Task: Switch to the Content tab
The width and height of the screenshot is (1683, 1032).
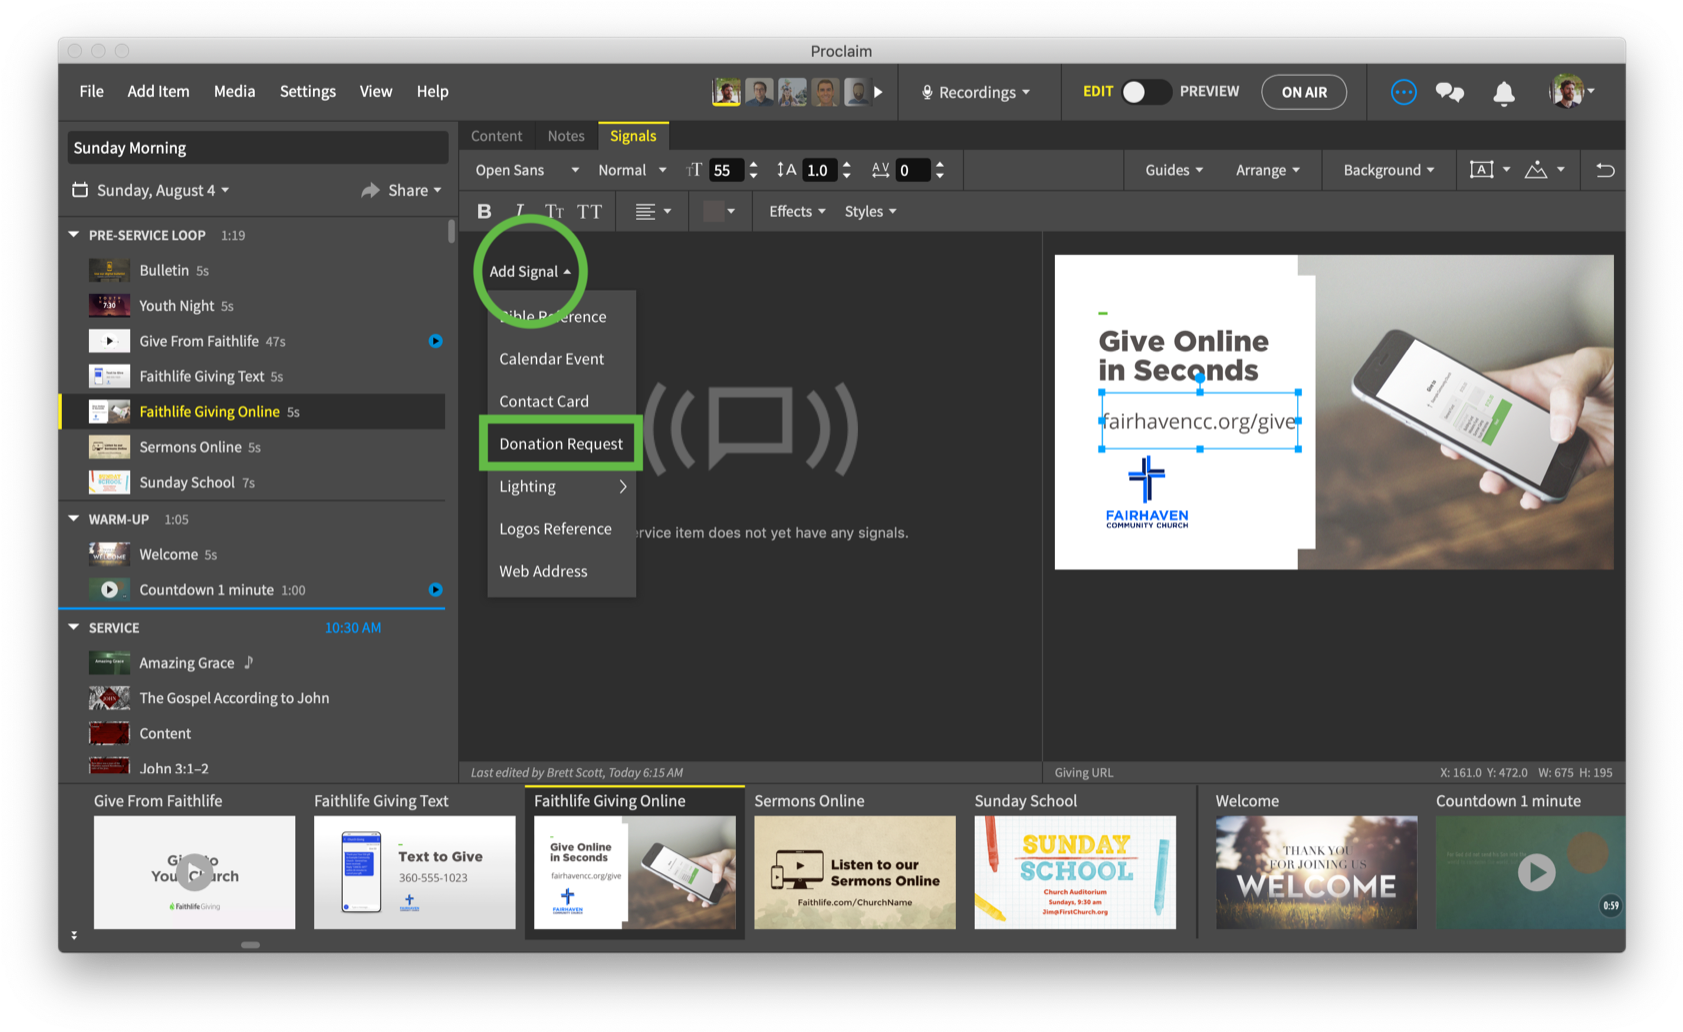Action: coord(496,136)
